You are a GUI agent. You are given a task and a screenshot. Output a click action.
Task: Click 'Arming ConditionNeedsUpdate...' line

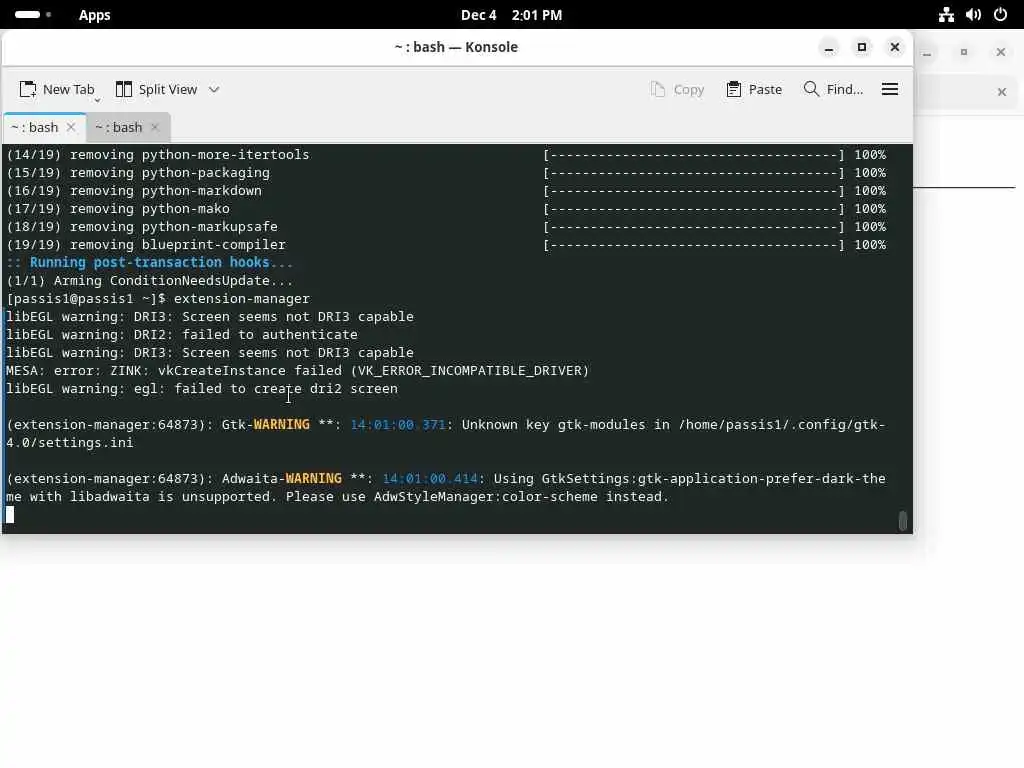150,281
